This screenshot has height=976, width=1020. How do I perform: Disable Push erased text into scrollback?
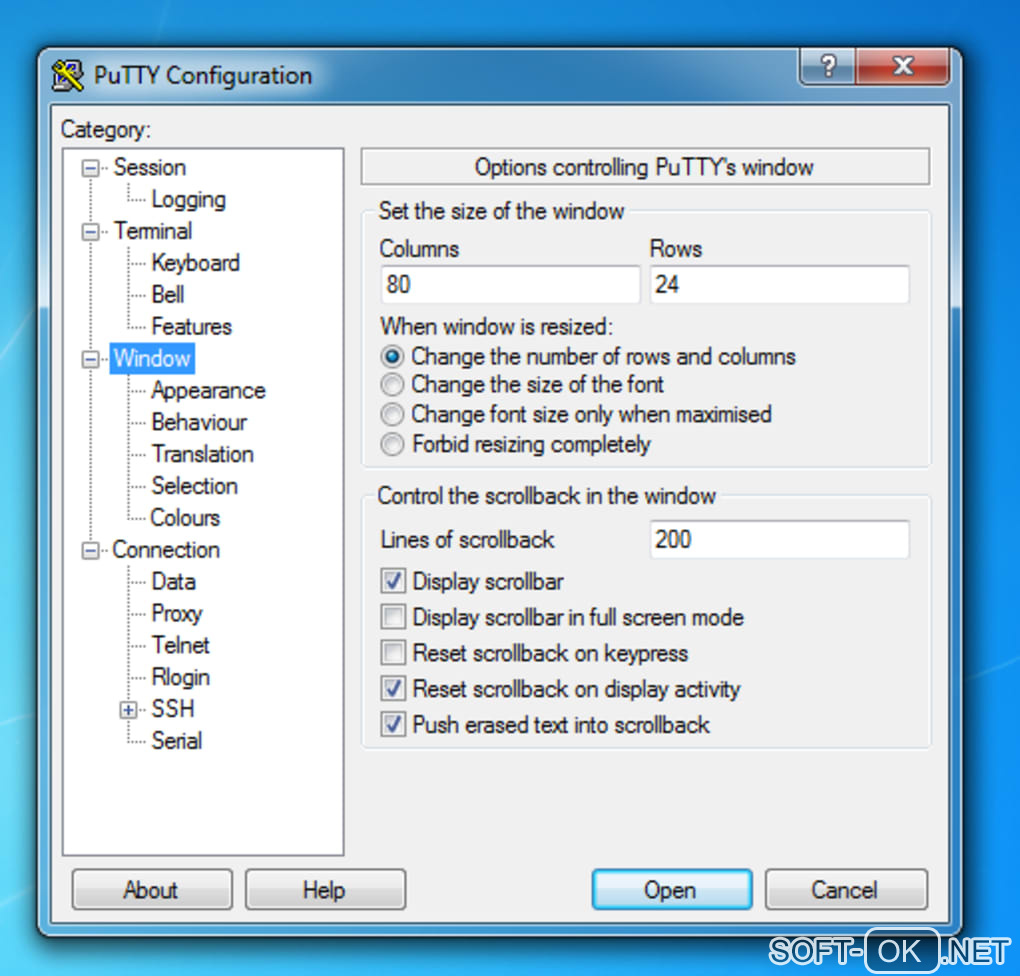point(393,724)
